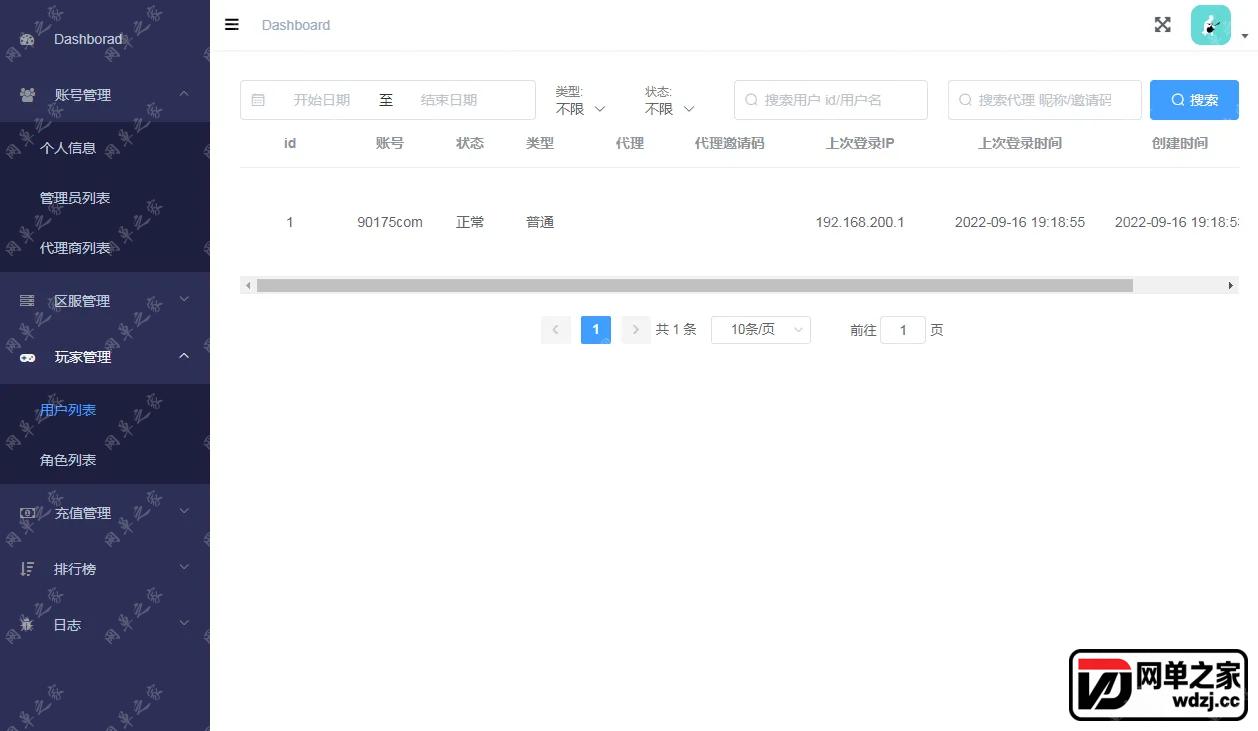Click the fullscreen toggle icon
Image resolution: width=1258 pixels, height=731 pixels.
pos(1162,25)
